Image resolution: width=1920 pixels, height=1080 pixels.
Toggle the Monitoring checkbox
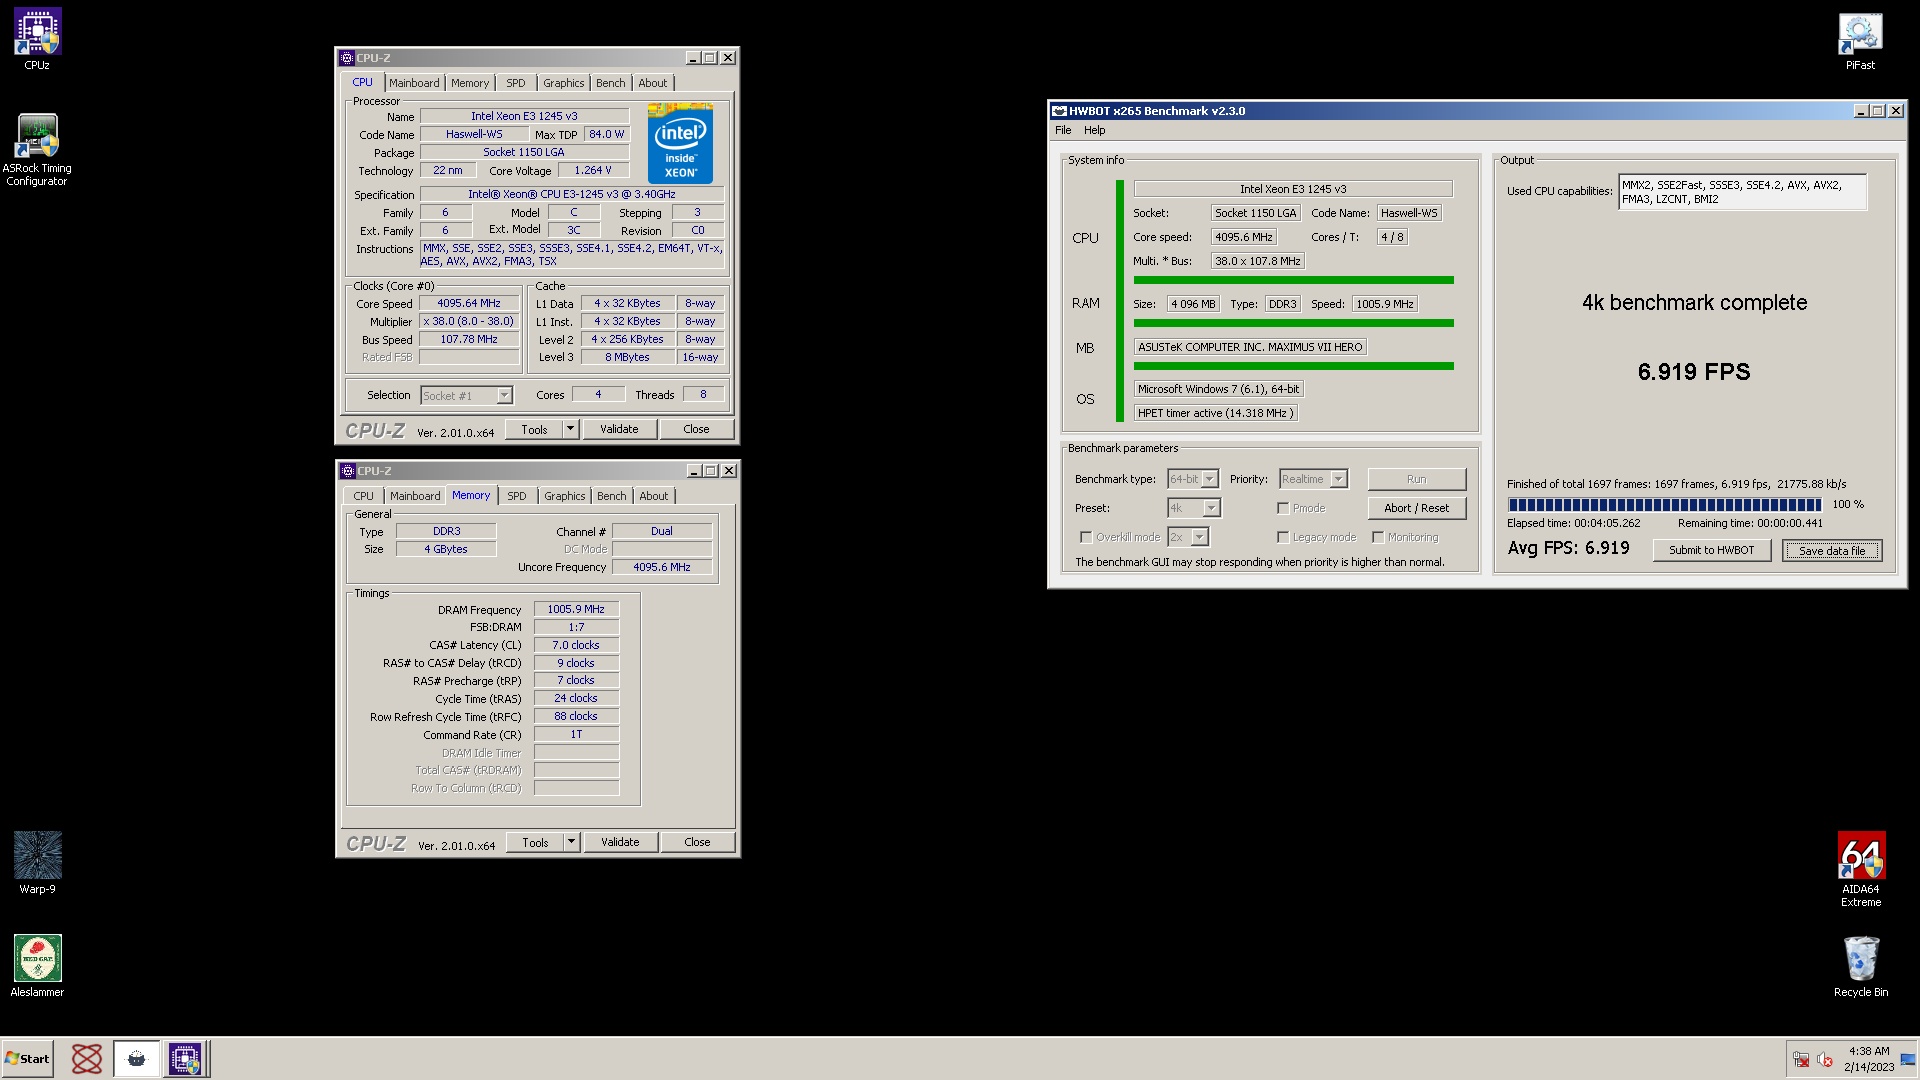coord(1378,537)
